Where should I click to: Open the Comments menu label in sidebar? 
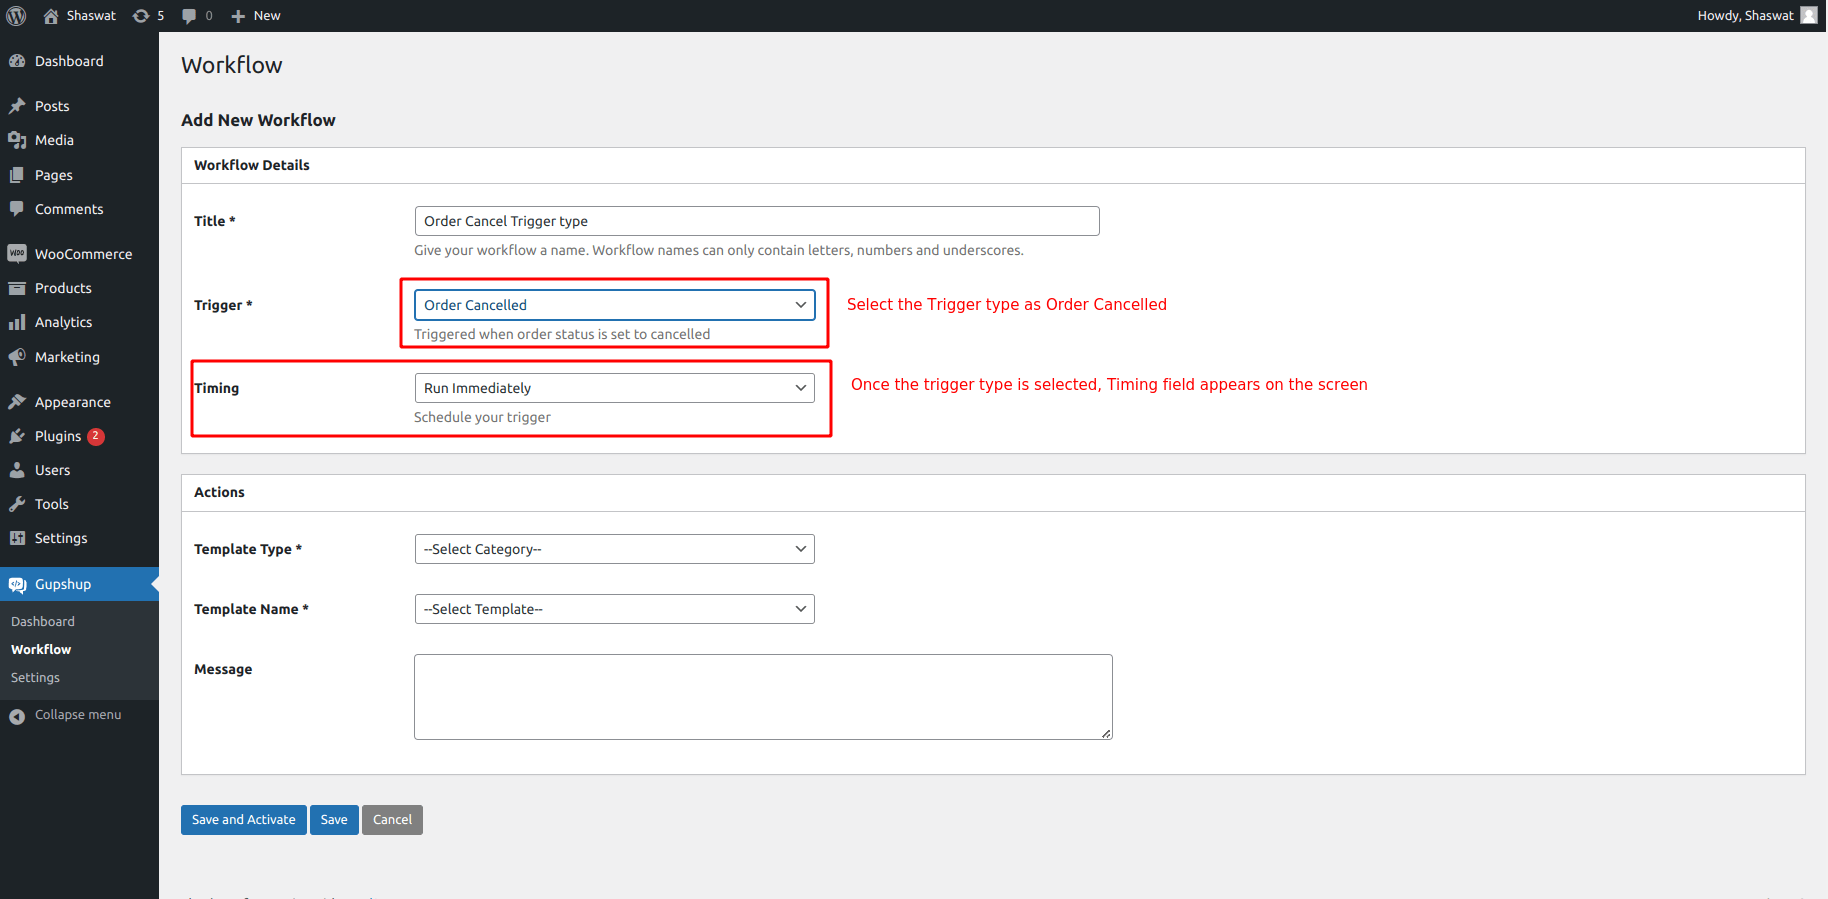[x=69, y=209]
